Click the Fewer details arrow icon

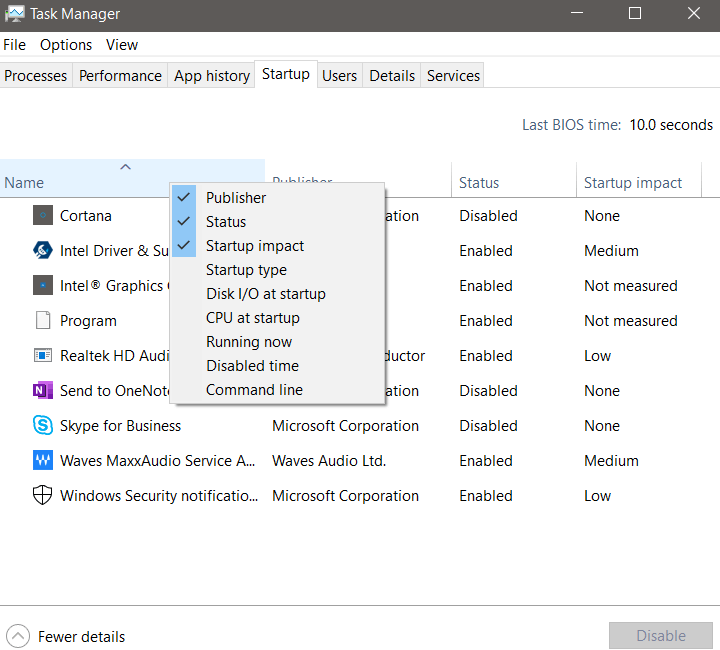point(18,636)
